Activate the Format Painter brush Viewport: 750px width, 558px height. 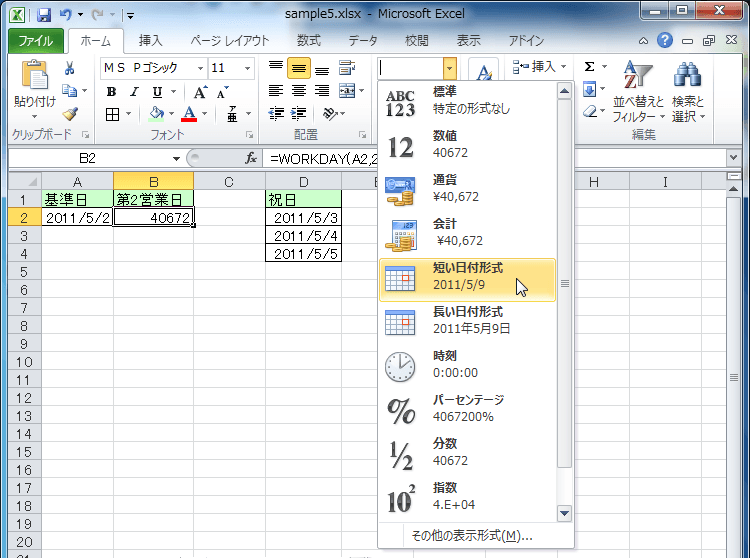[70, 114]
